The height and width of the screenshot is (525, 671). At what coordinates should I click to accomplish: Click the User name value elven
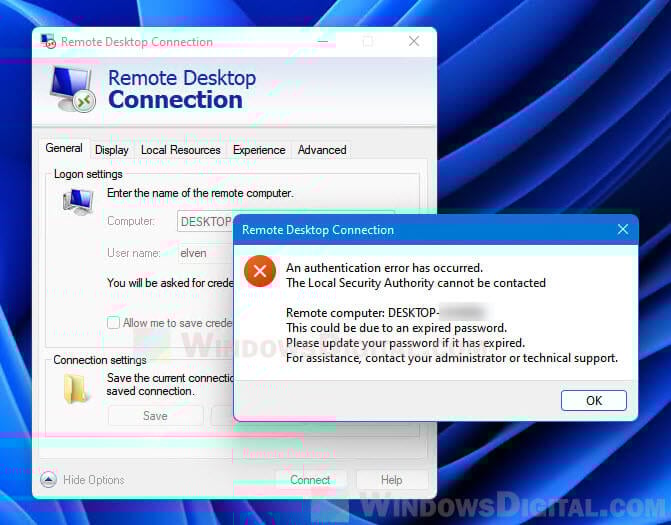tap(193, 253)
